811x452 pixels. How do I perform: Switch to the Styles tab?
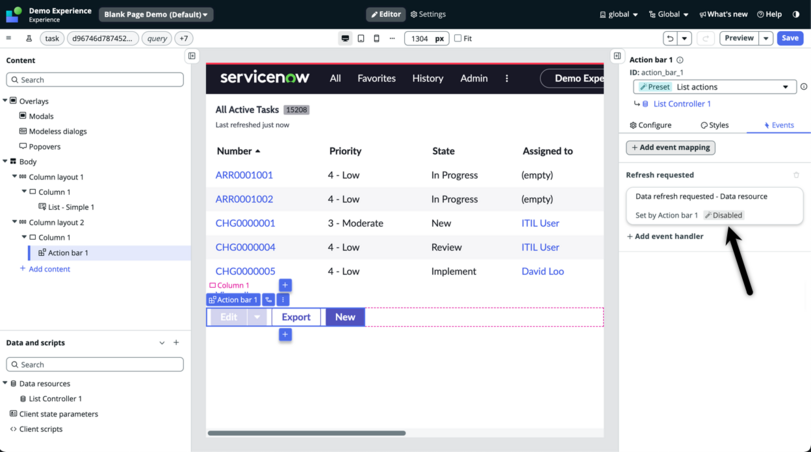click(x=715, y=125)
